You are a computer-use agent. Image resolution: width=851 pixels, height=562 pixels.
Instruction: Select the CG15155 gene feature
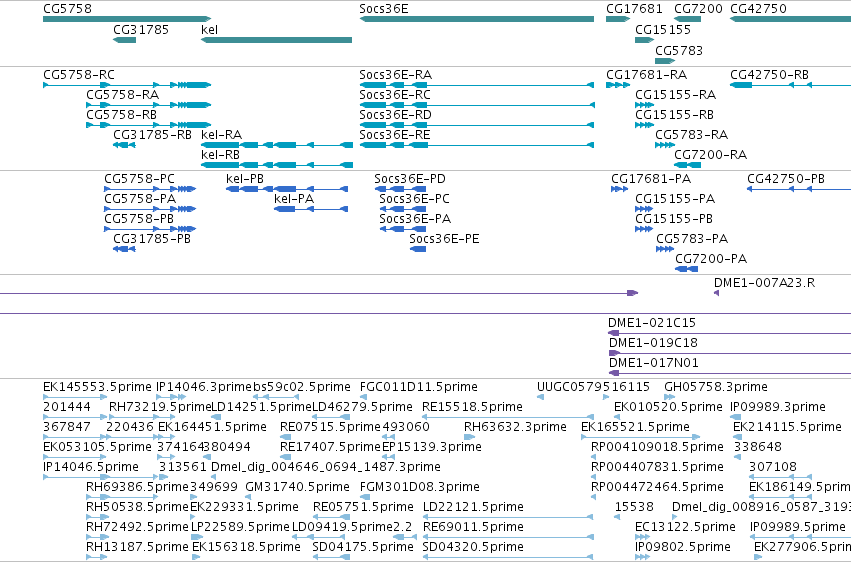pos(644,40)
